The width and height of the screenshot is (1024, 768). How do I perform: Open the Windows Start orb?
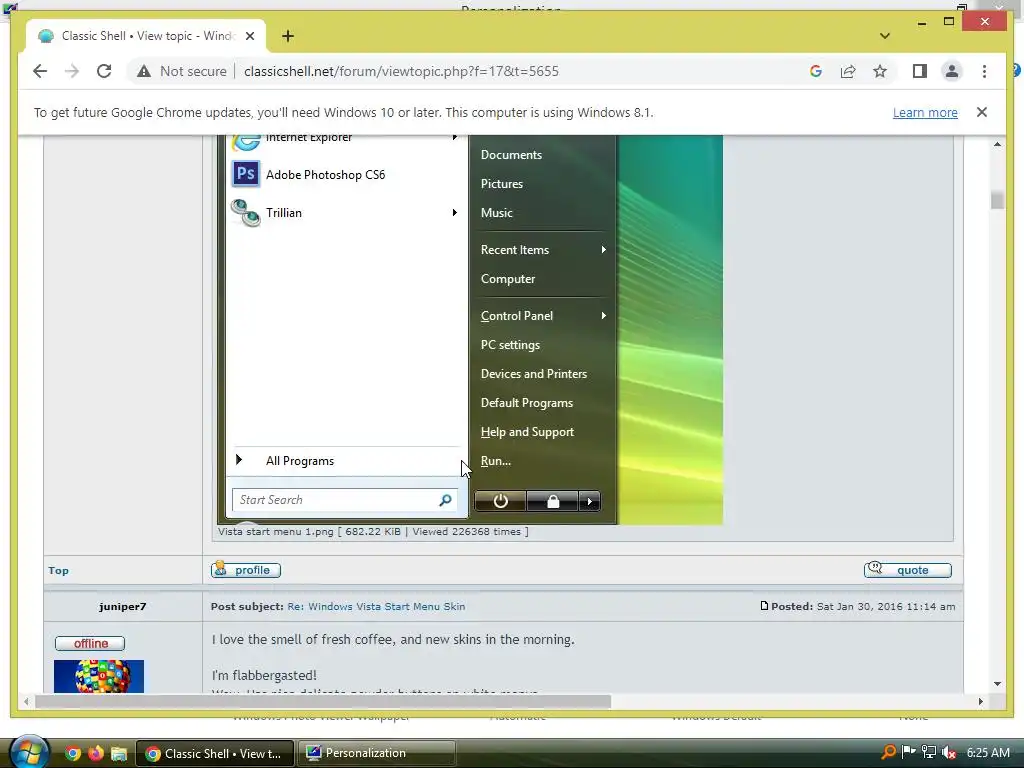pos(29,751)
